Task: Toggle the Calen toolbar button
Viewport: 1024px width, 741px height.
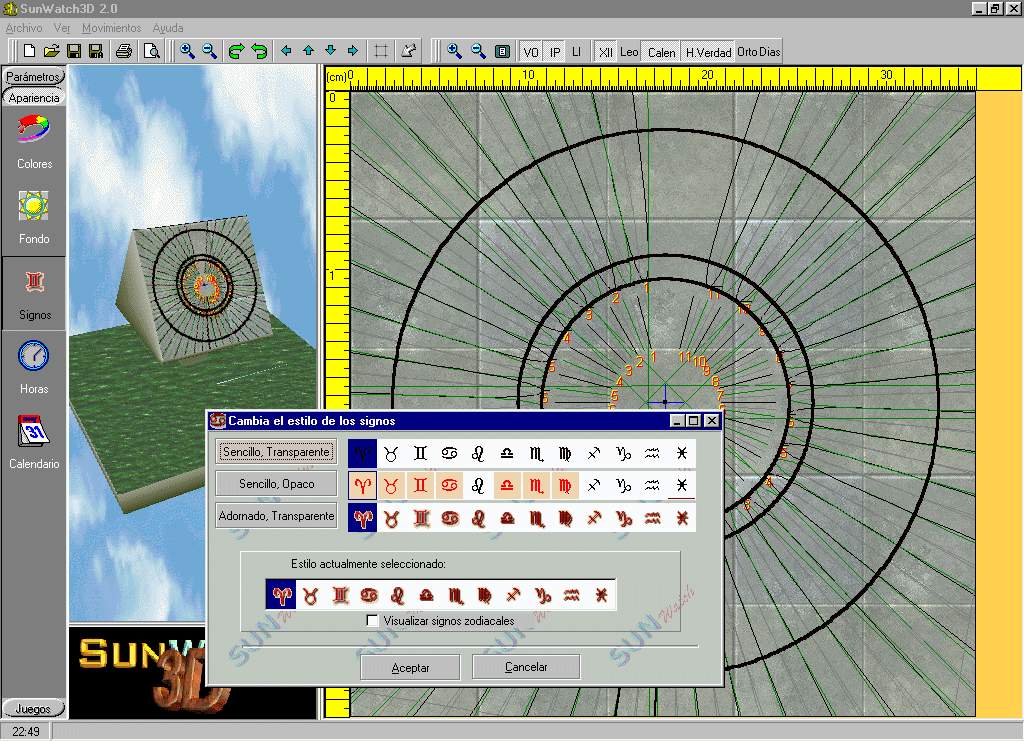Action: coord(661,52)
